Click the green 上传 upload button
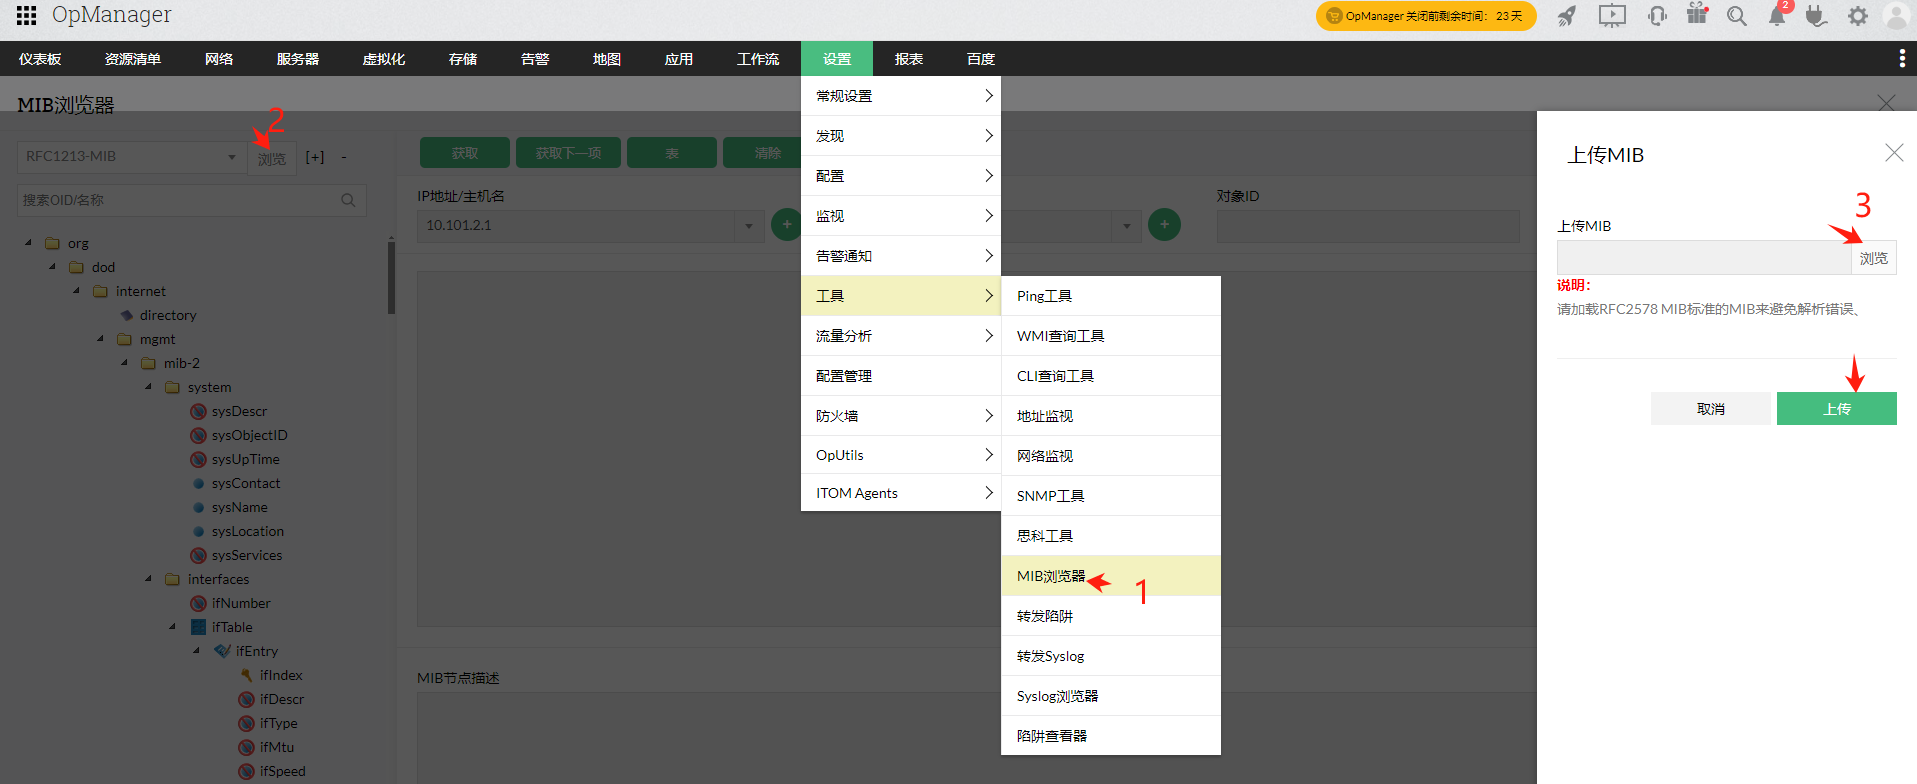The image size is (1917, 784). click(x=1837, y=409)
